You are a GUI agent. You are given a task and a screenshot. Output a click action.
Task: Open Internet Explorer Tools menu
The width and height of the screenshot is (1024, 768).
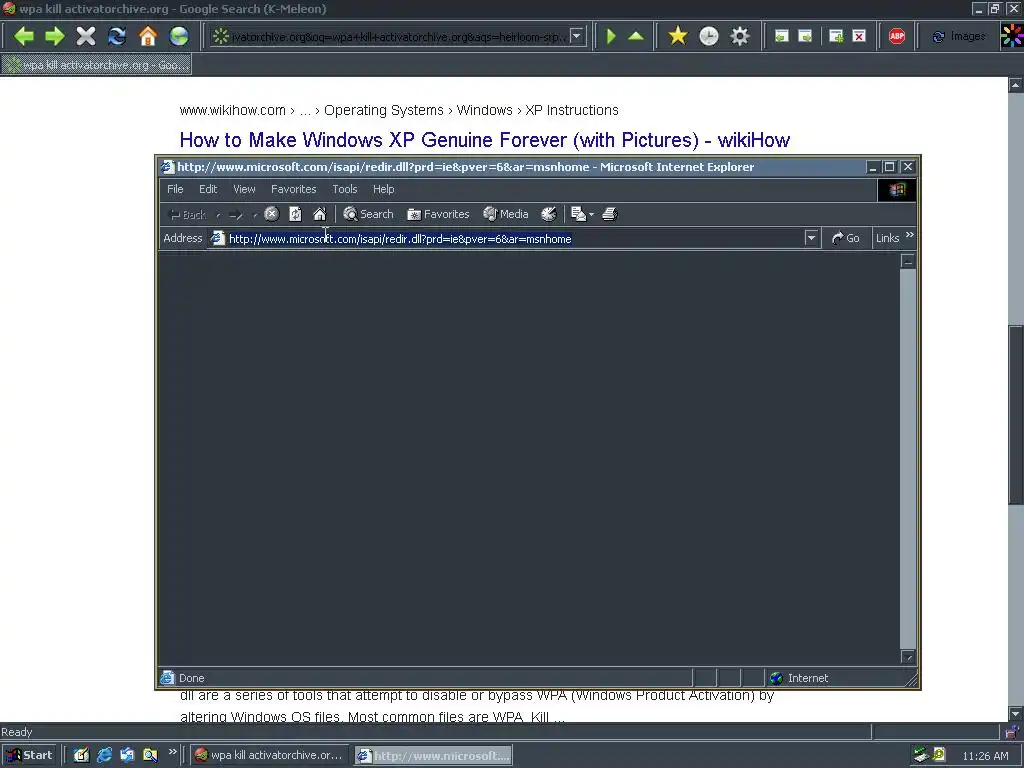pos(344,189)
